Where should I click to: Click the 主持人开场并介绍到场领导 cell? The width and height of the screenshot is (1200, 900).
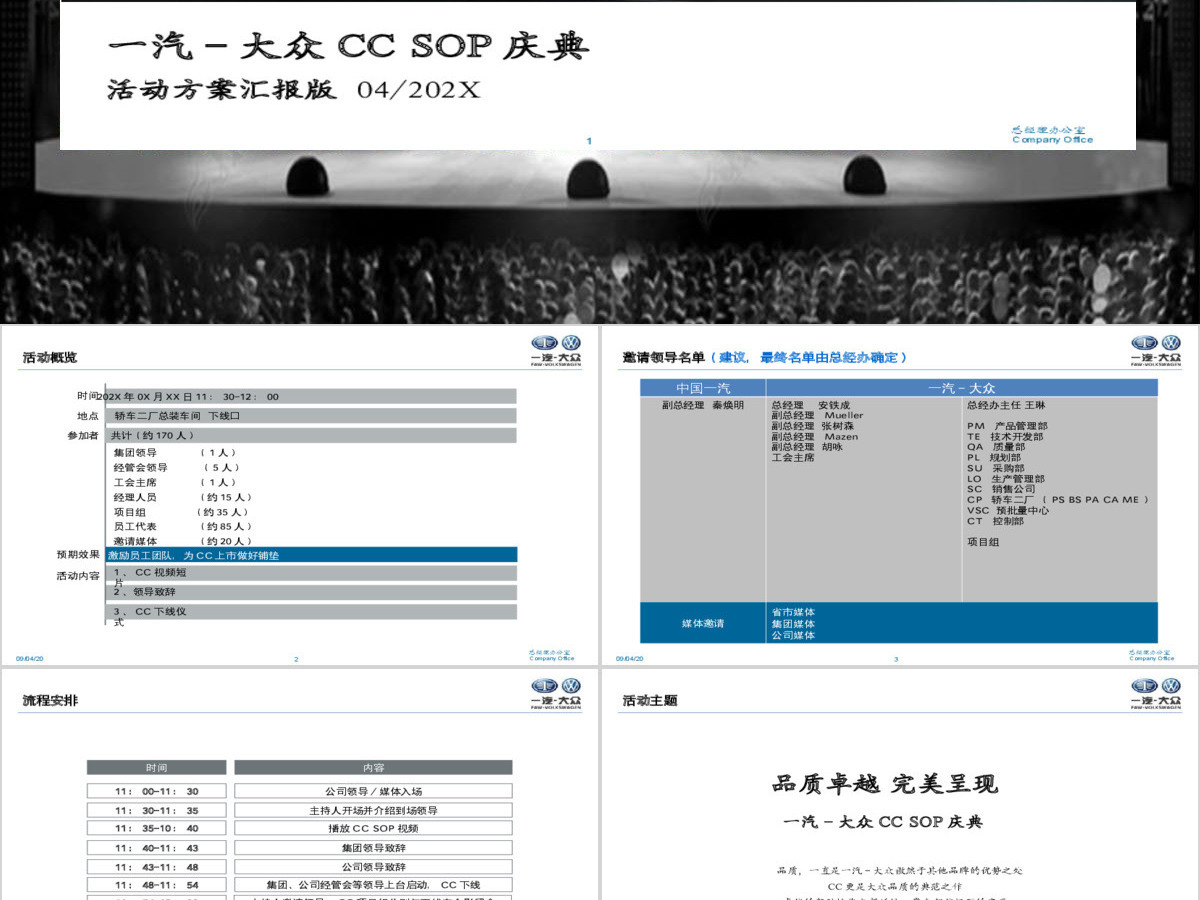(x=373, y=810)
